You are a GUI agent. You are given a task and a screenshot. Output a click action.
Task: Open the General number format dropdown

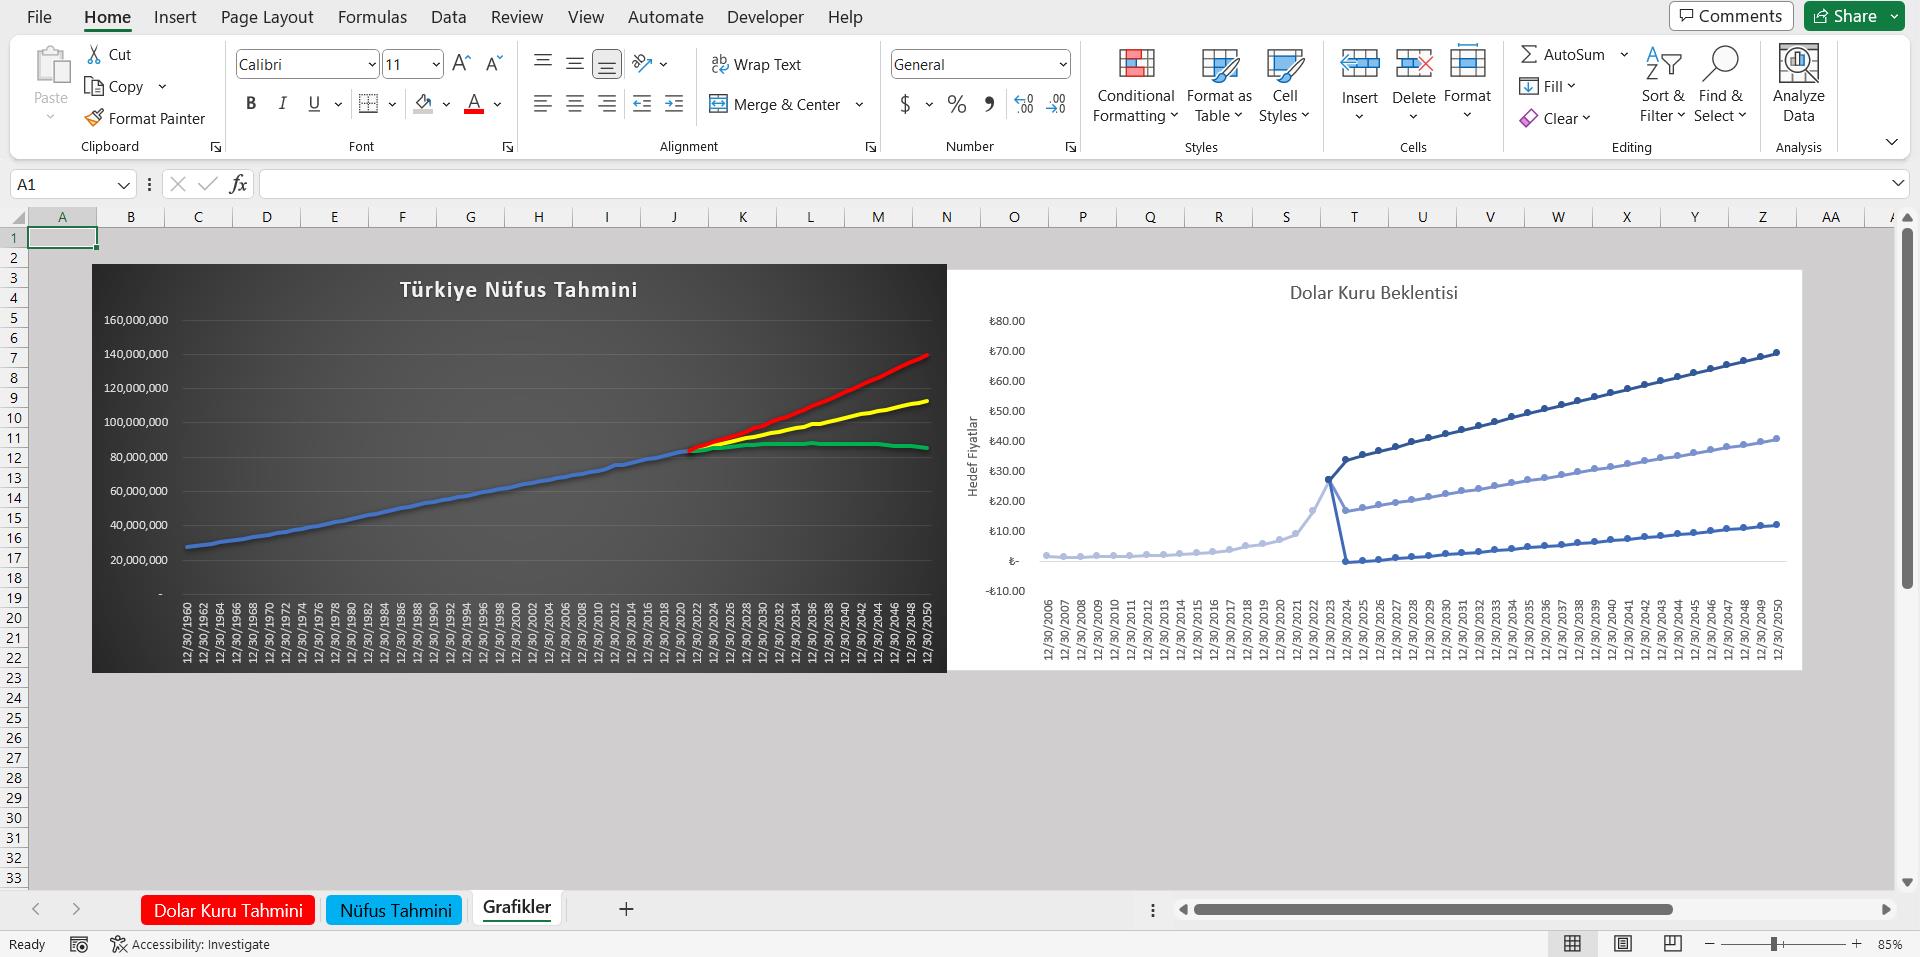coord(1062,65)
